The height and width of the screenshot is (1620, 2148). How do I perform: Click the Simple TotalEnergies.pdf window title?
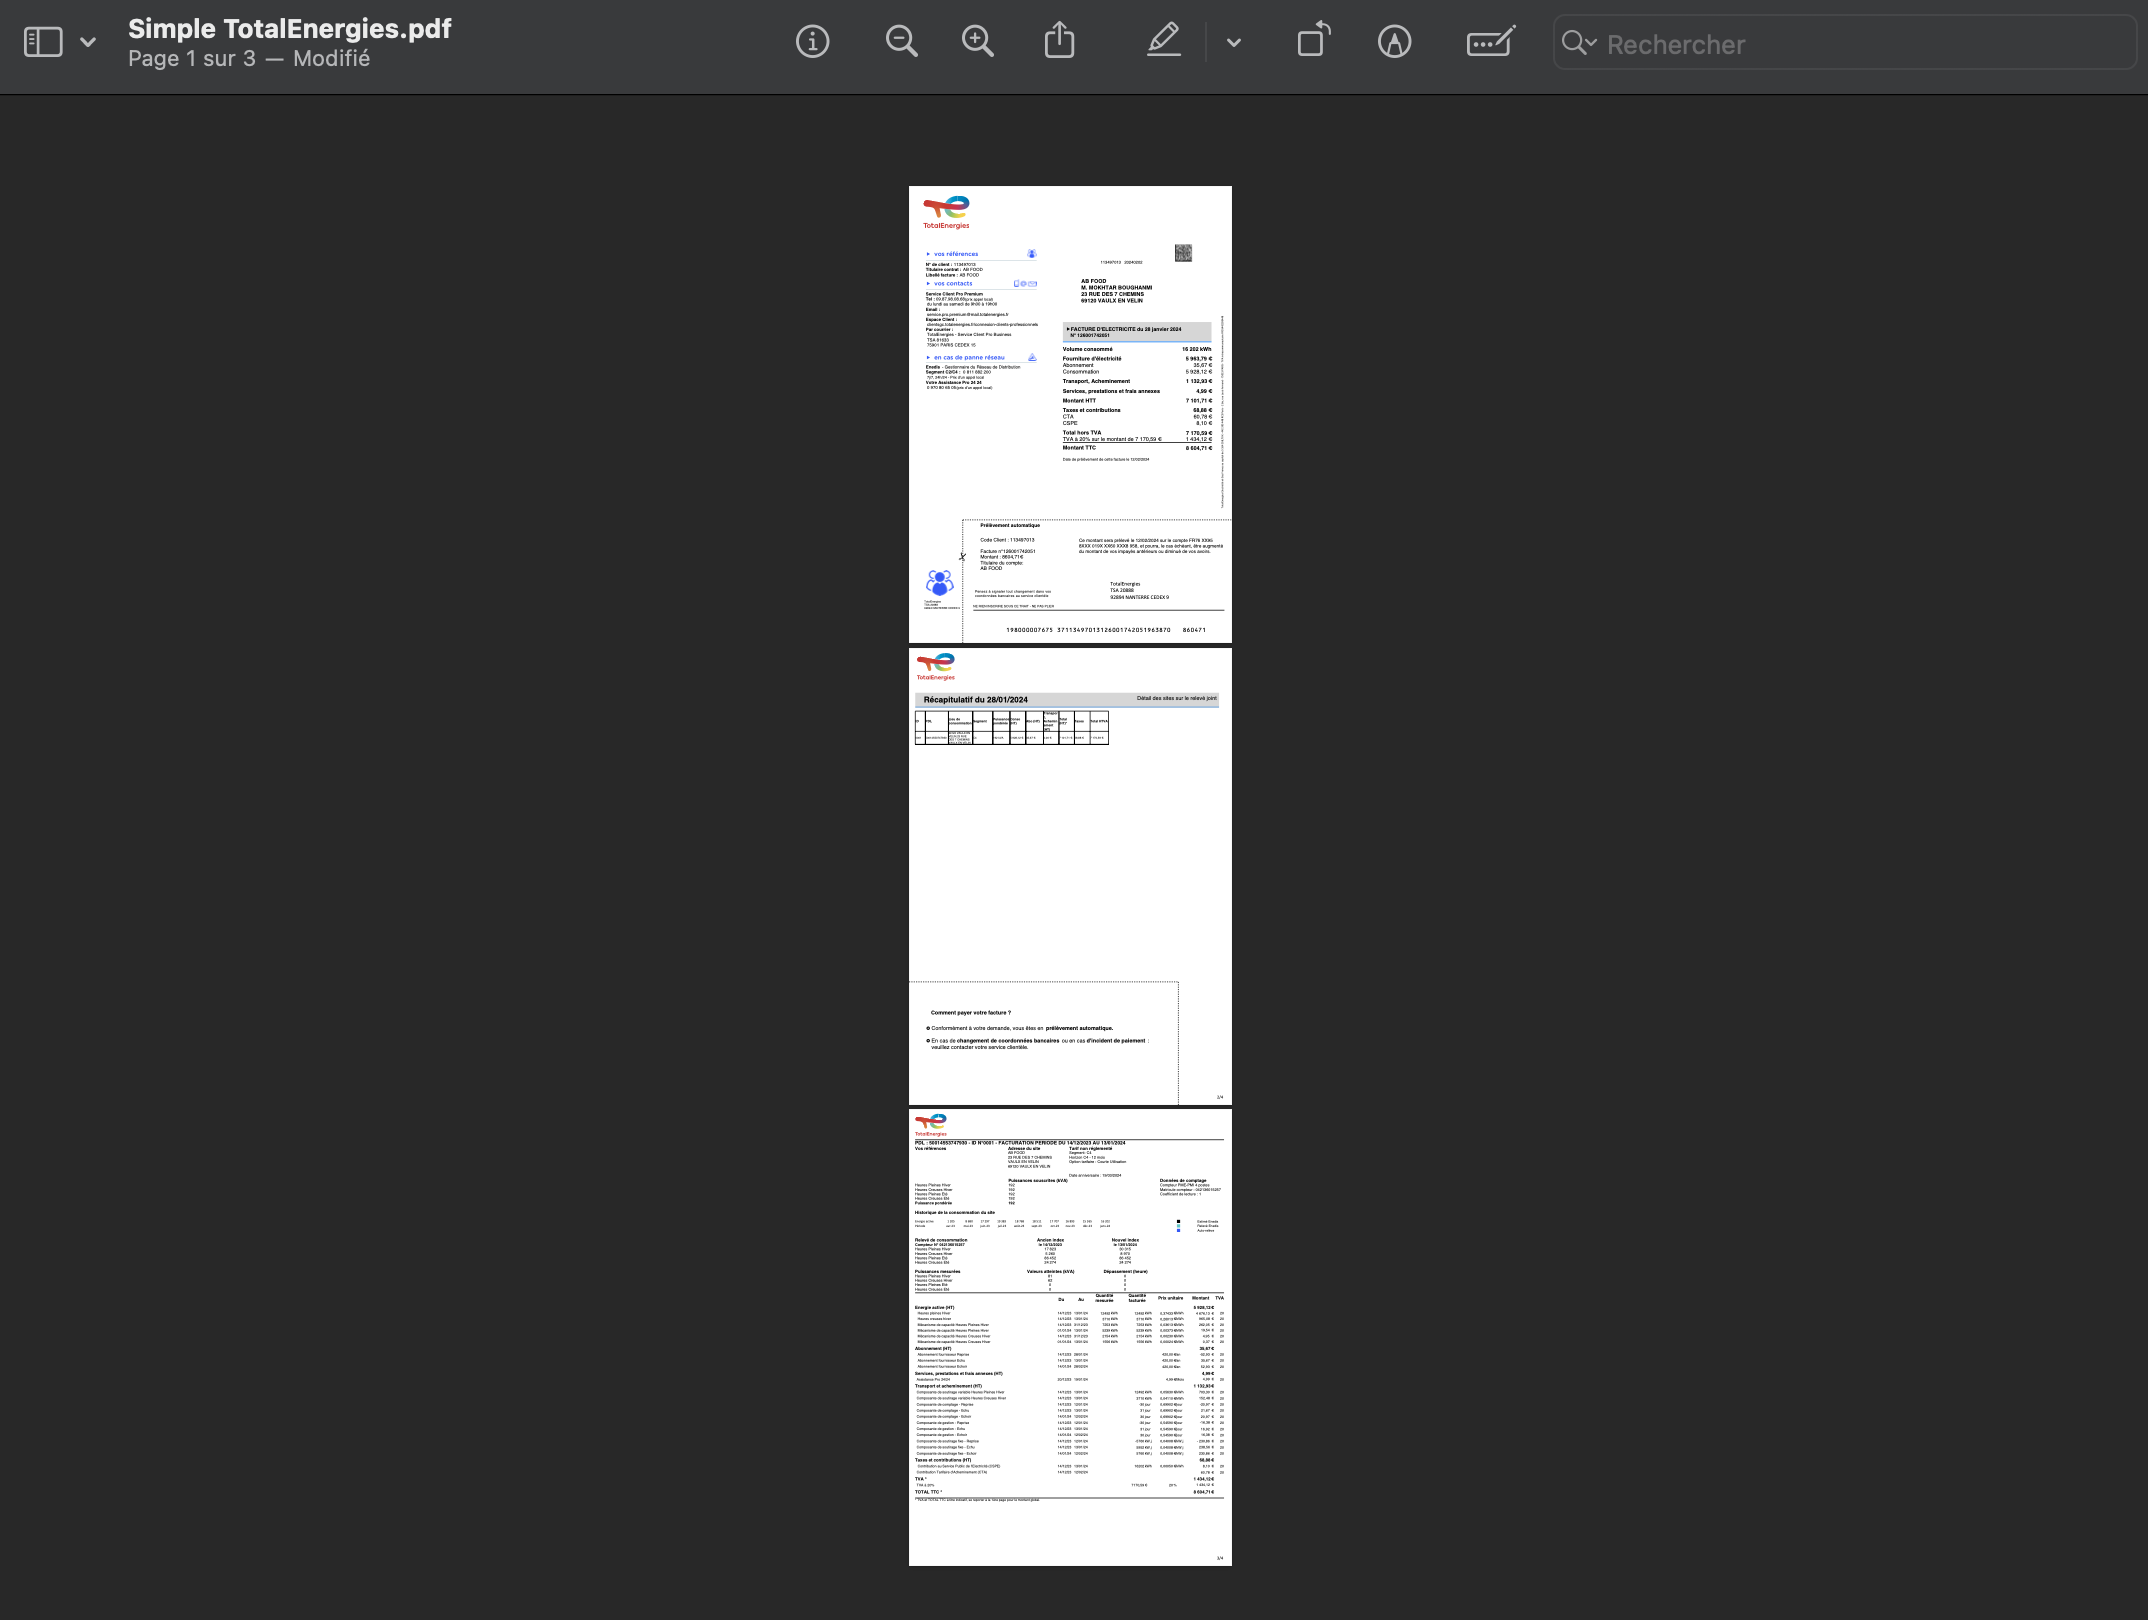(x=290, y=28)
